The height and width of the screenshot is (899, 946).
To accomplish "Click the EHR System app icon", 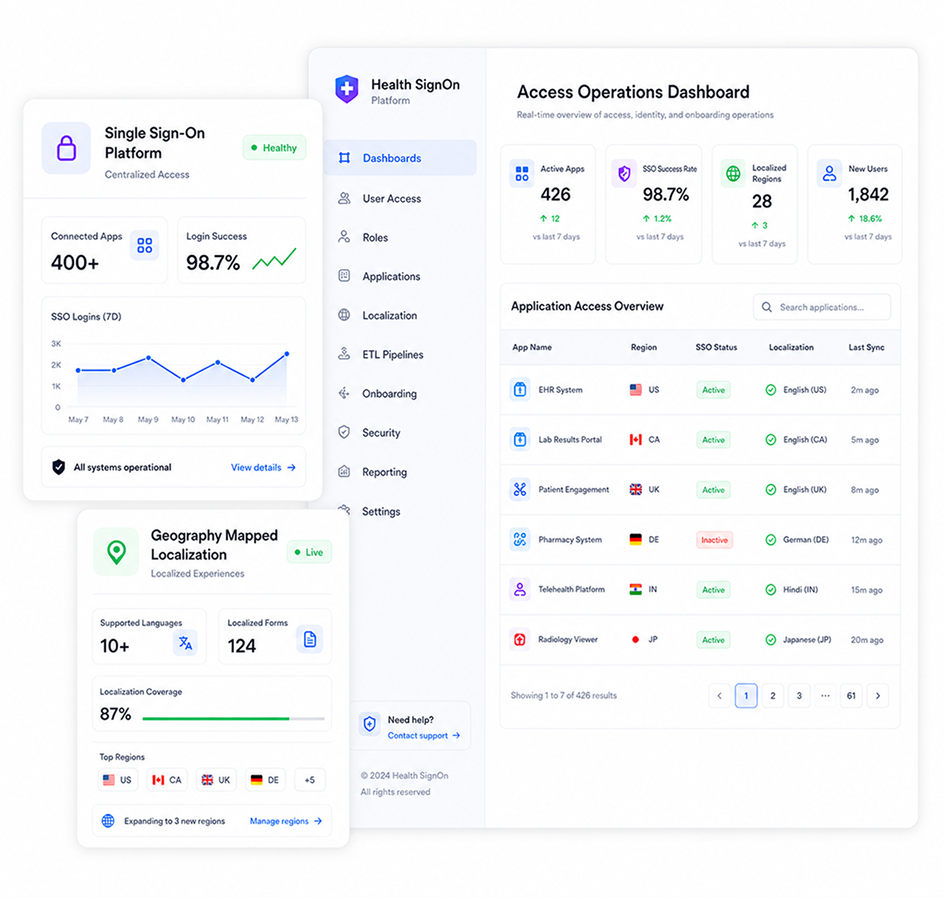I will point(520,390).
